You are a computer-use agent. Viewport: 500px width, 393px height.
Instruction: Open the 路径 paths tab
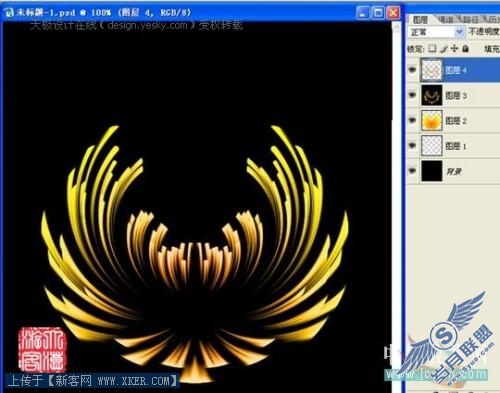(470, 20)
